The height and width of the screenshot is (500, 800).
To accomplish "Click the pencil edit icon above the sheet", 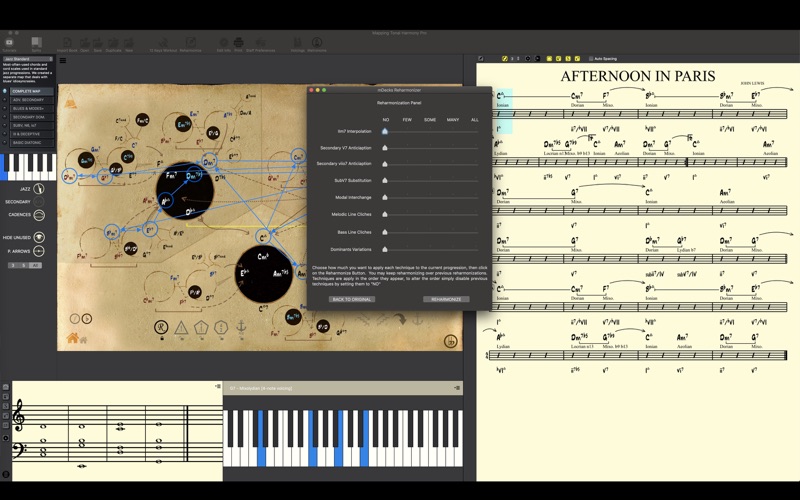I will click(481, 59).
